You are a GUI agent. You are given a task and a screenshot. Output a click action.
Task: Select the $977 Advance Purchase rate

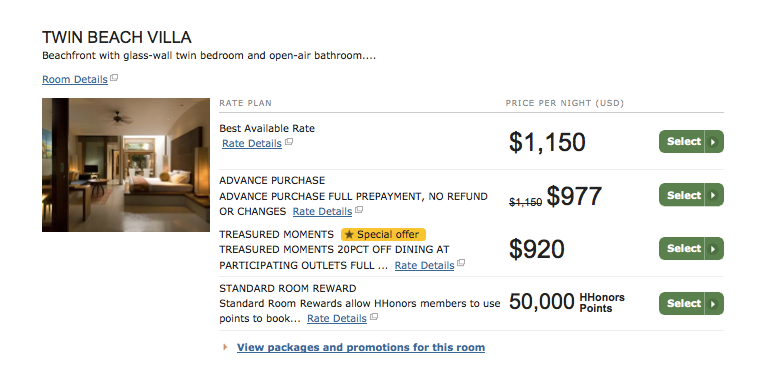[691, 195]
